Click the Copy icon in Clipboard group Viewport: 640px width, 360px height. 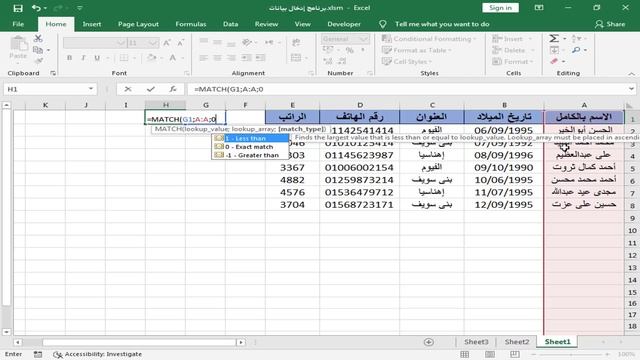coord(38,50)
